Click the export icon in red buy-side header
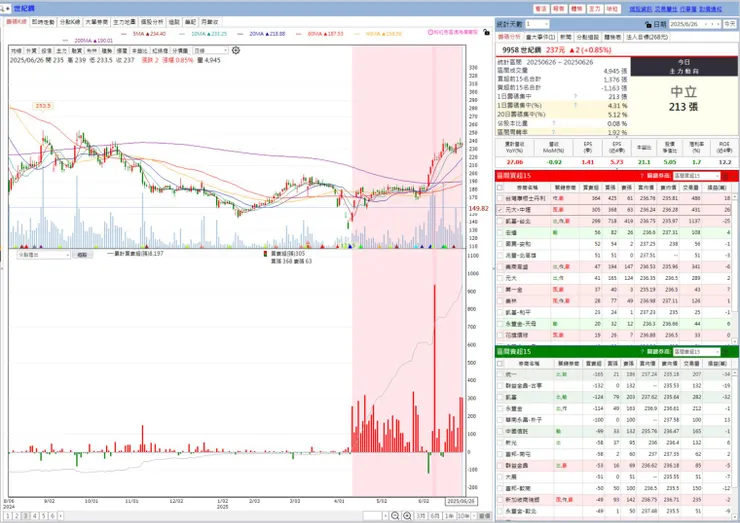This screenshot has height=523, width=740. pos(726,176)
